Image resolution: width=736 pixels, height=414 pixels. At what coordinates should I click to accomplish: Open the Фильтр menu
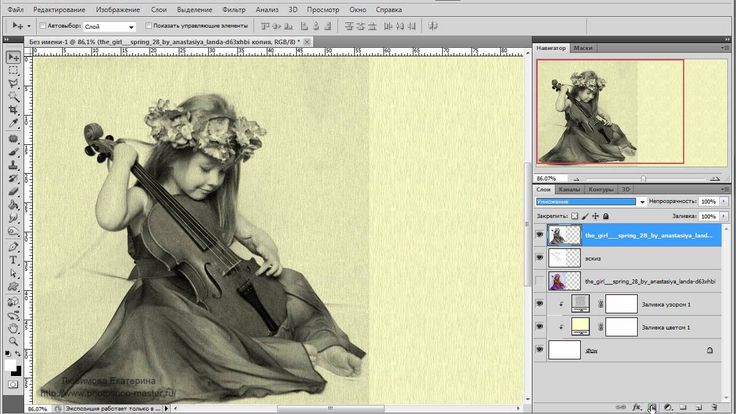coord(234,9)
